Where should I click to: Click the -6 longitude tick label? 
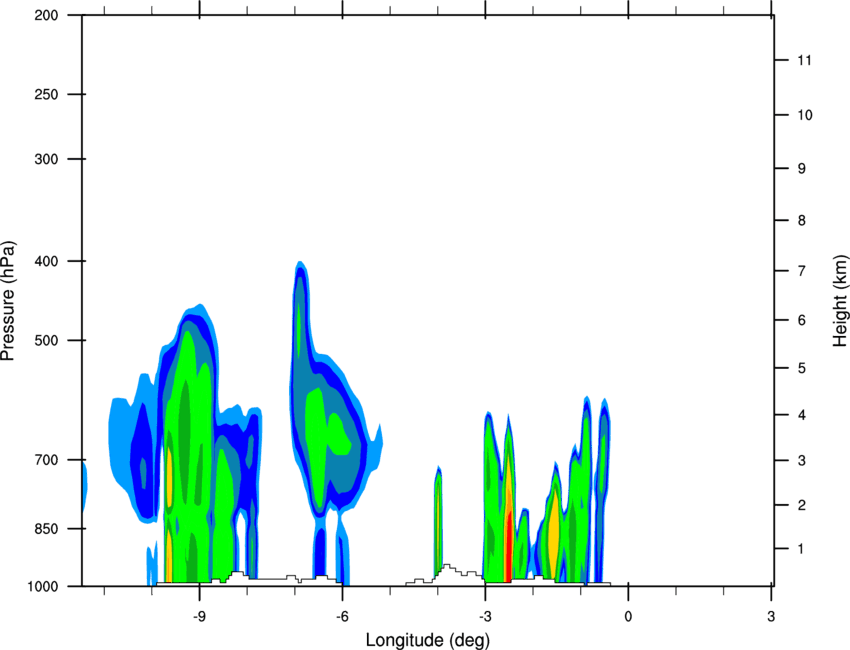342,617
